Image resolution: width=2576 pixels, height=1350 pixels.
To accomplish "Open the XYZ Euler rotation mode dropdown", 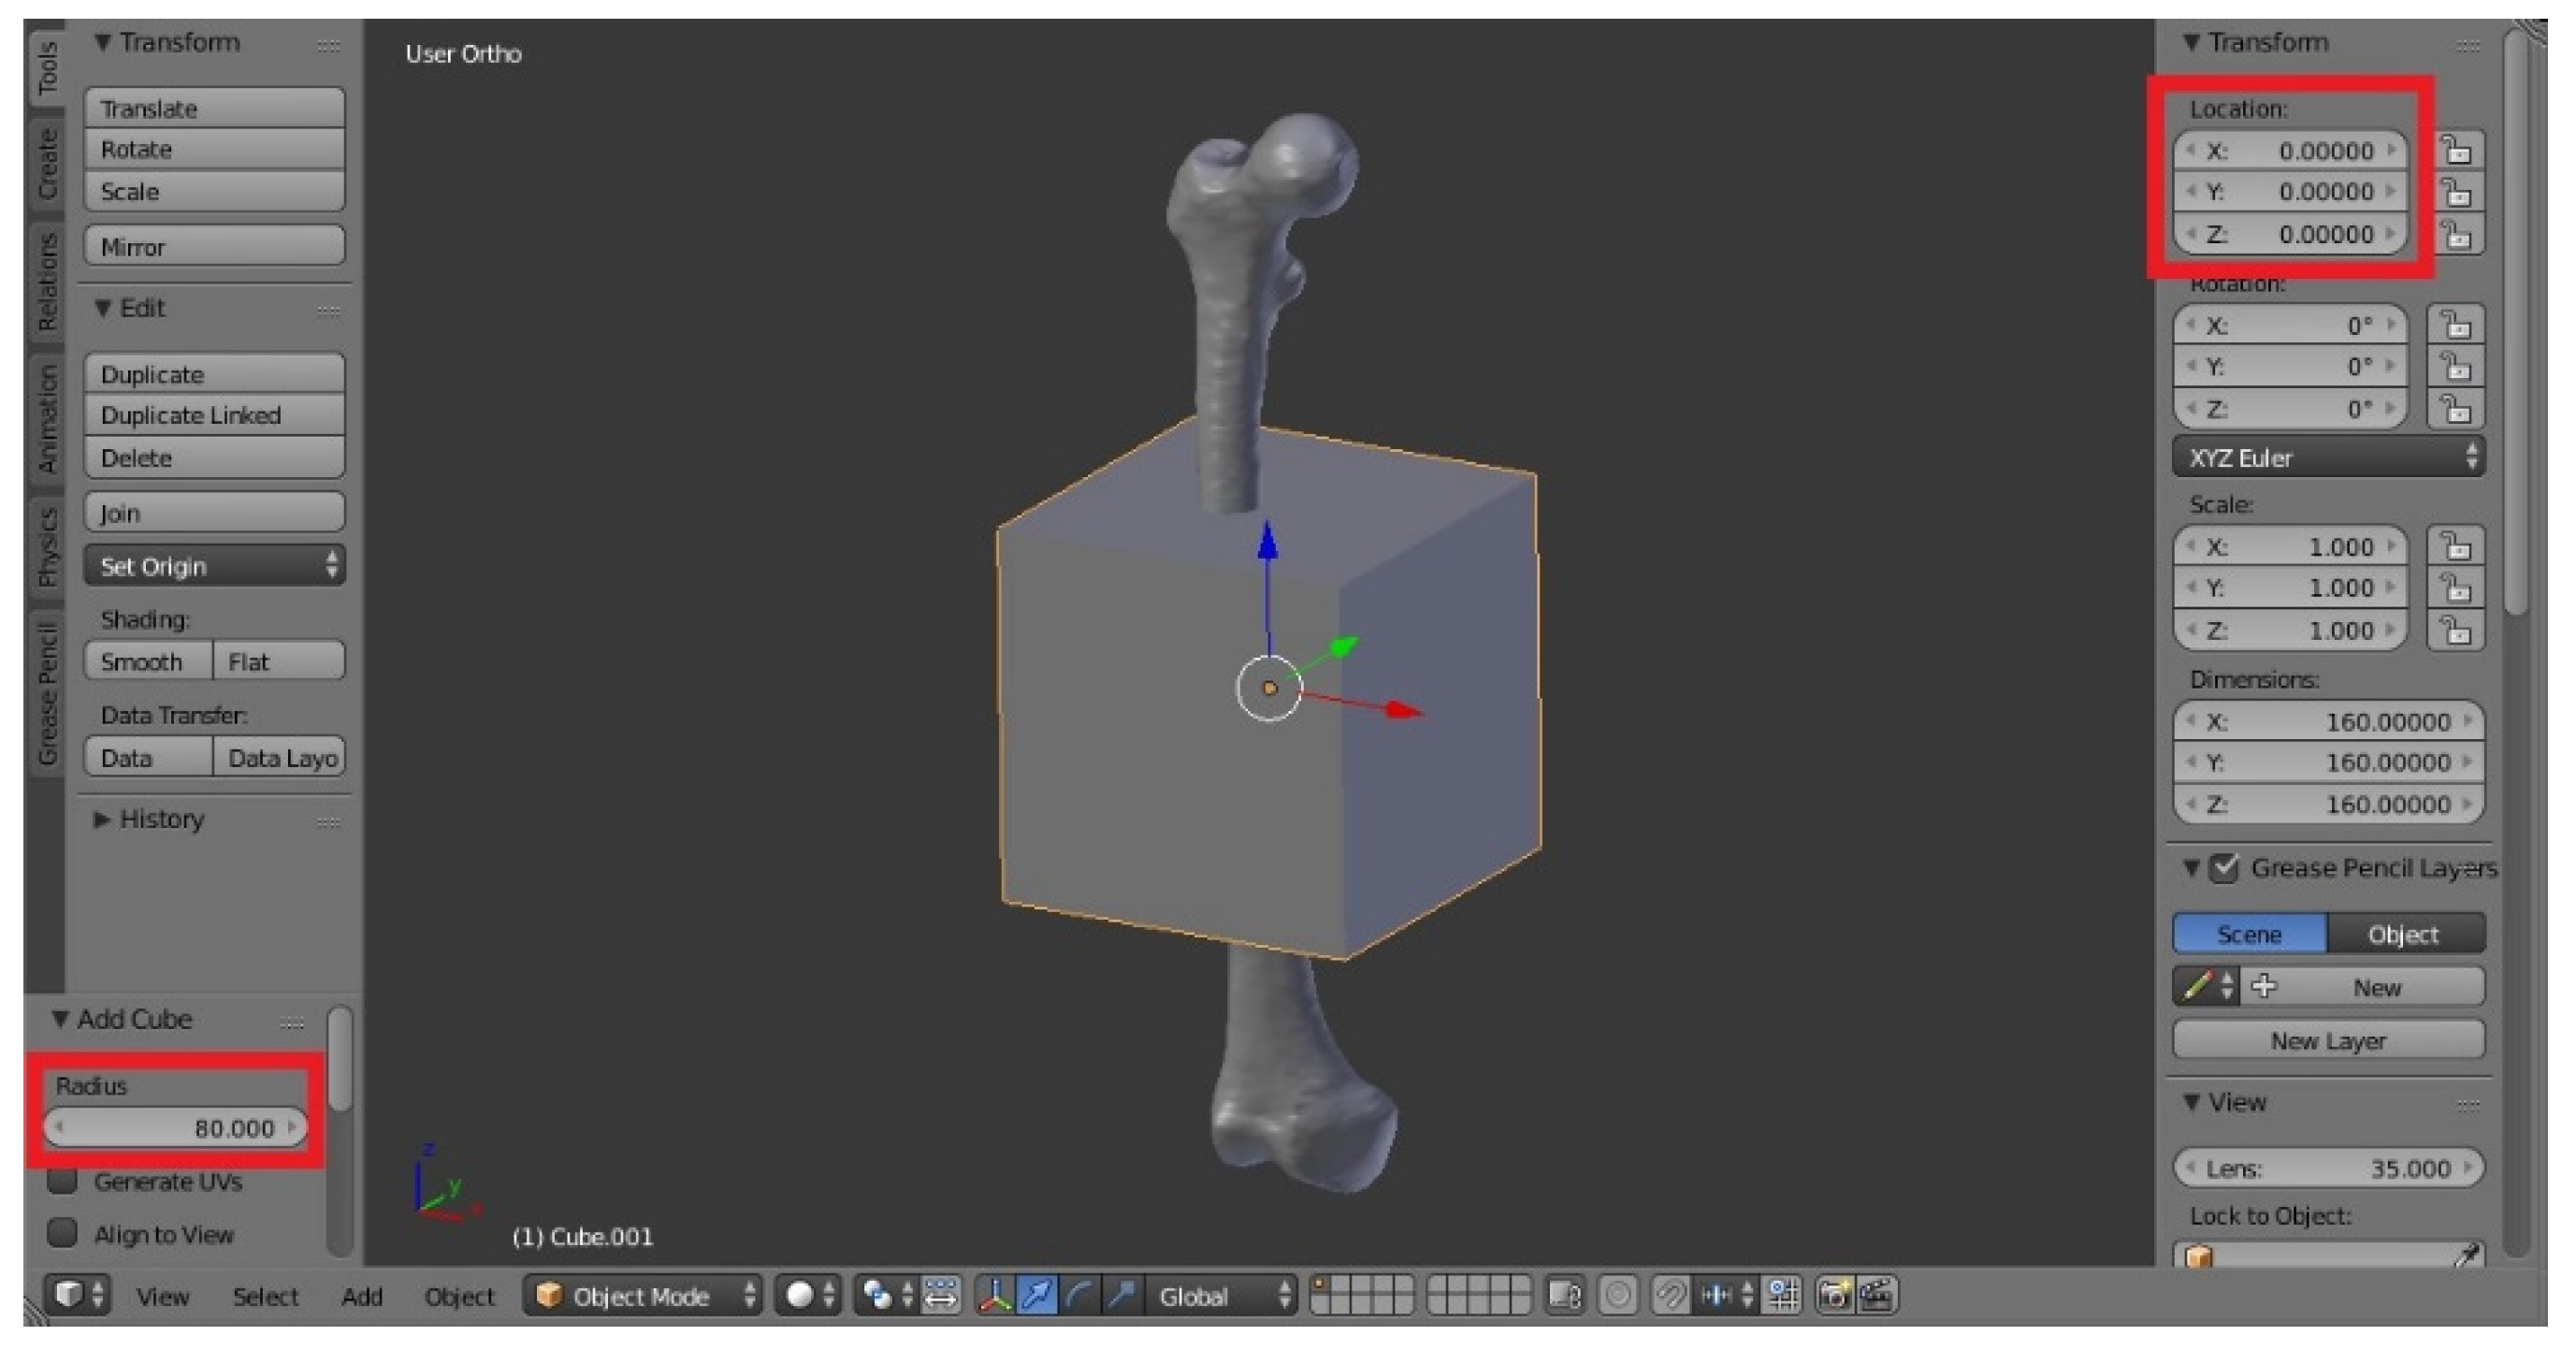I will (x=2327, y=458).
